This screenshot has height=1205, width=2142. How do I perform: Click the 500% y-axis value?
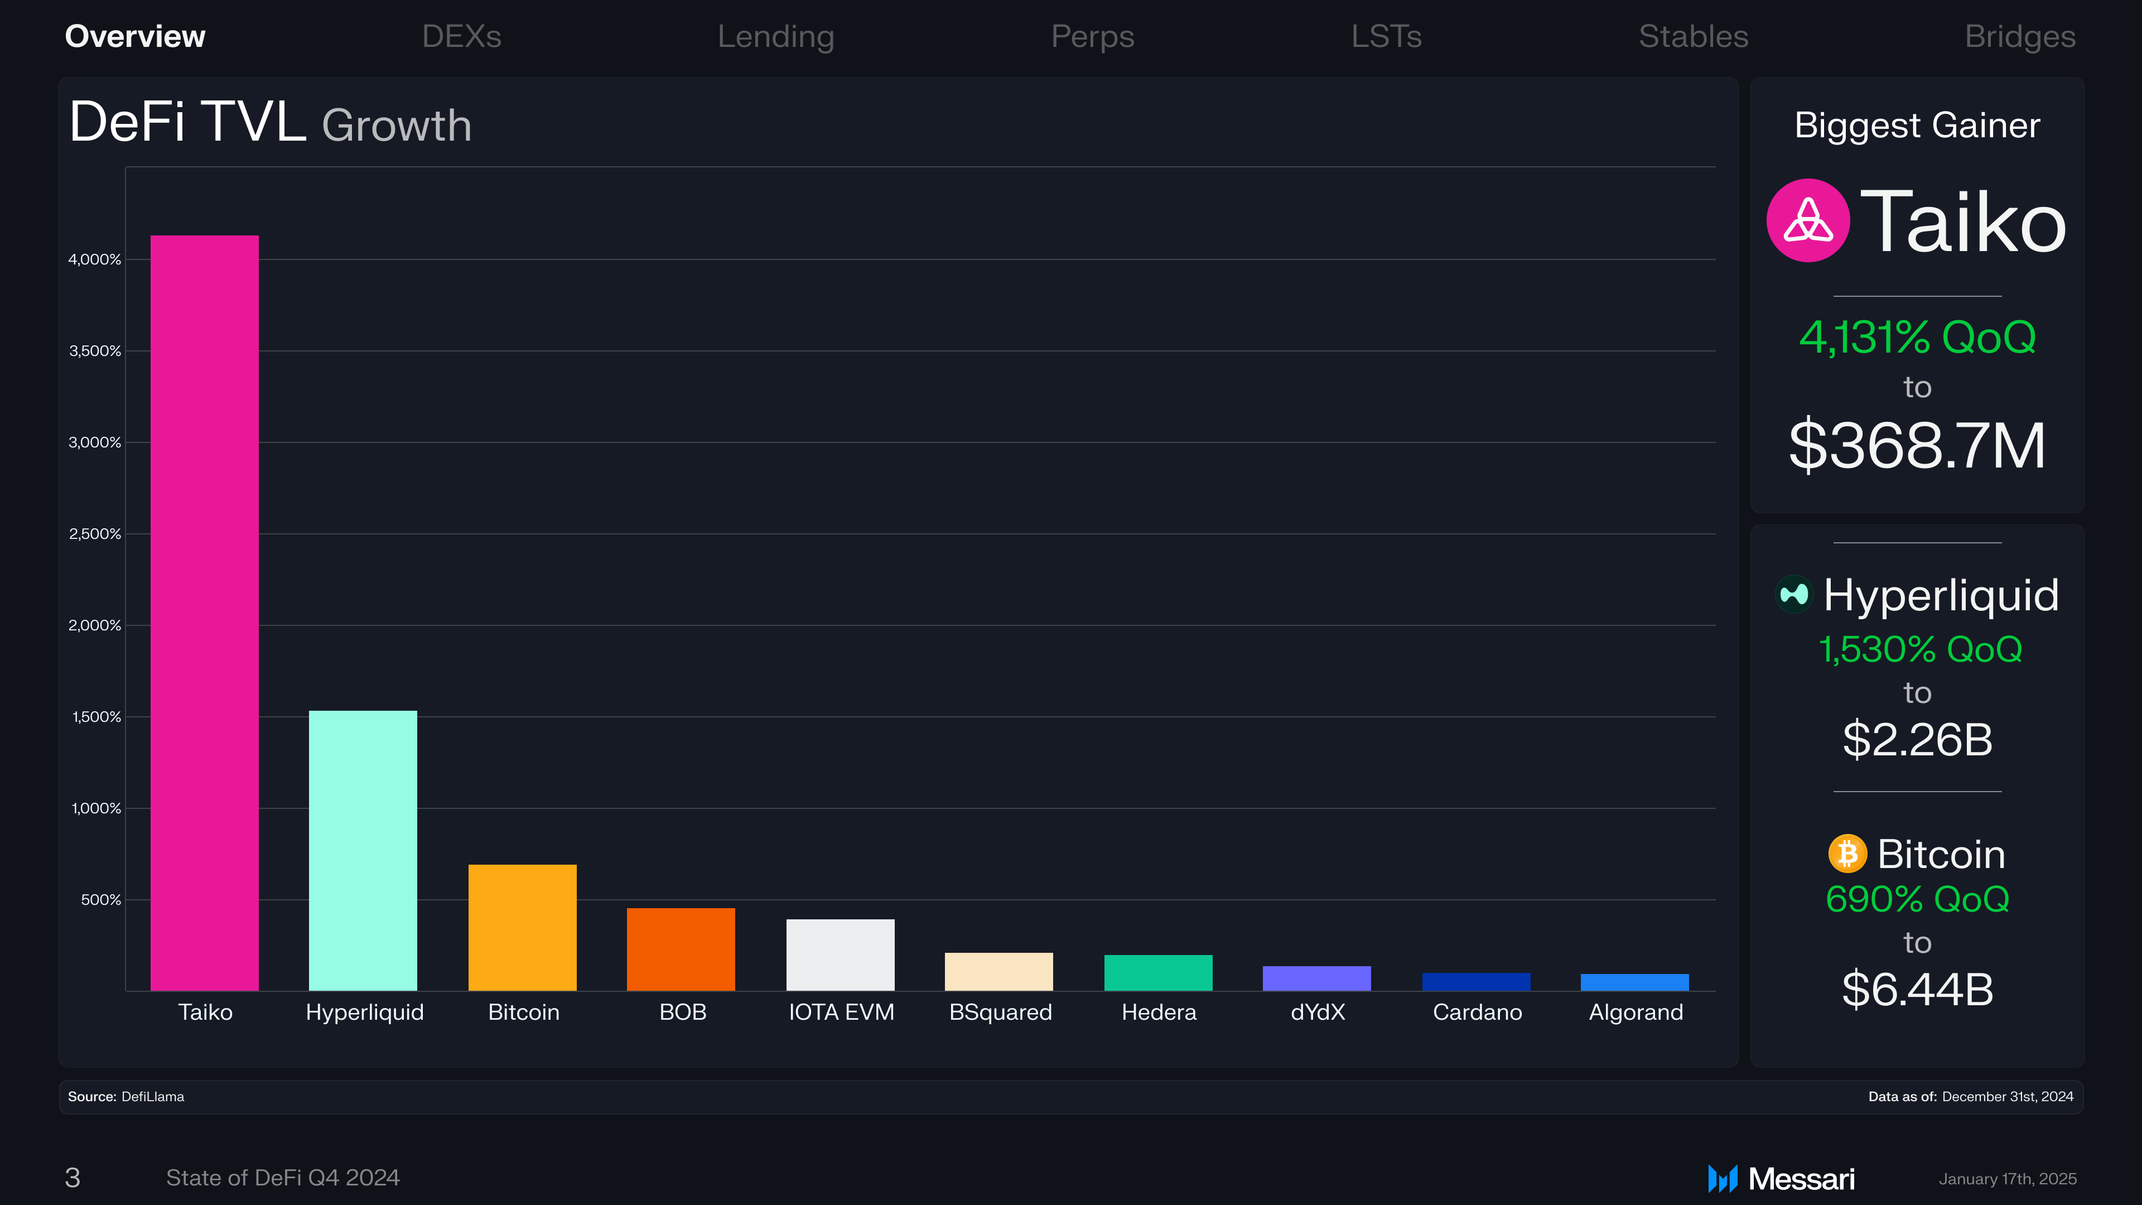[101, 900]
